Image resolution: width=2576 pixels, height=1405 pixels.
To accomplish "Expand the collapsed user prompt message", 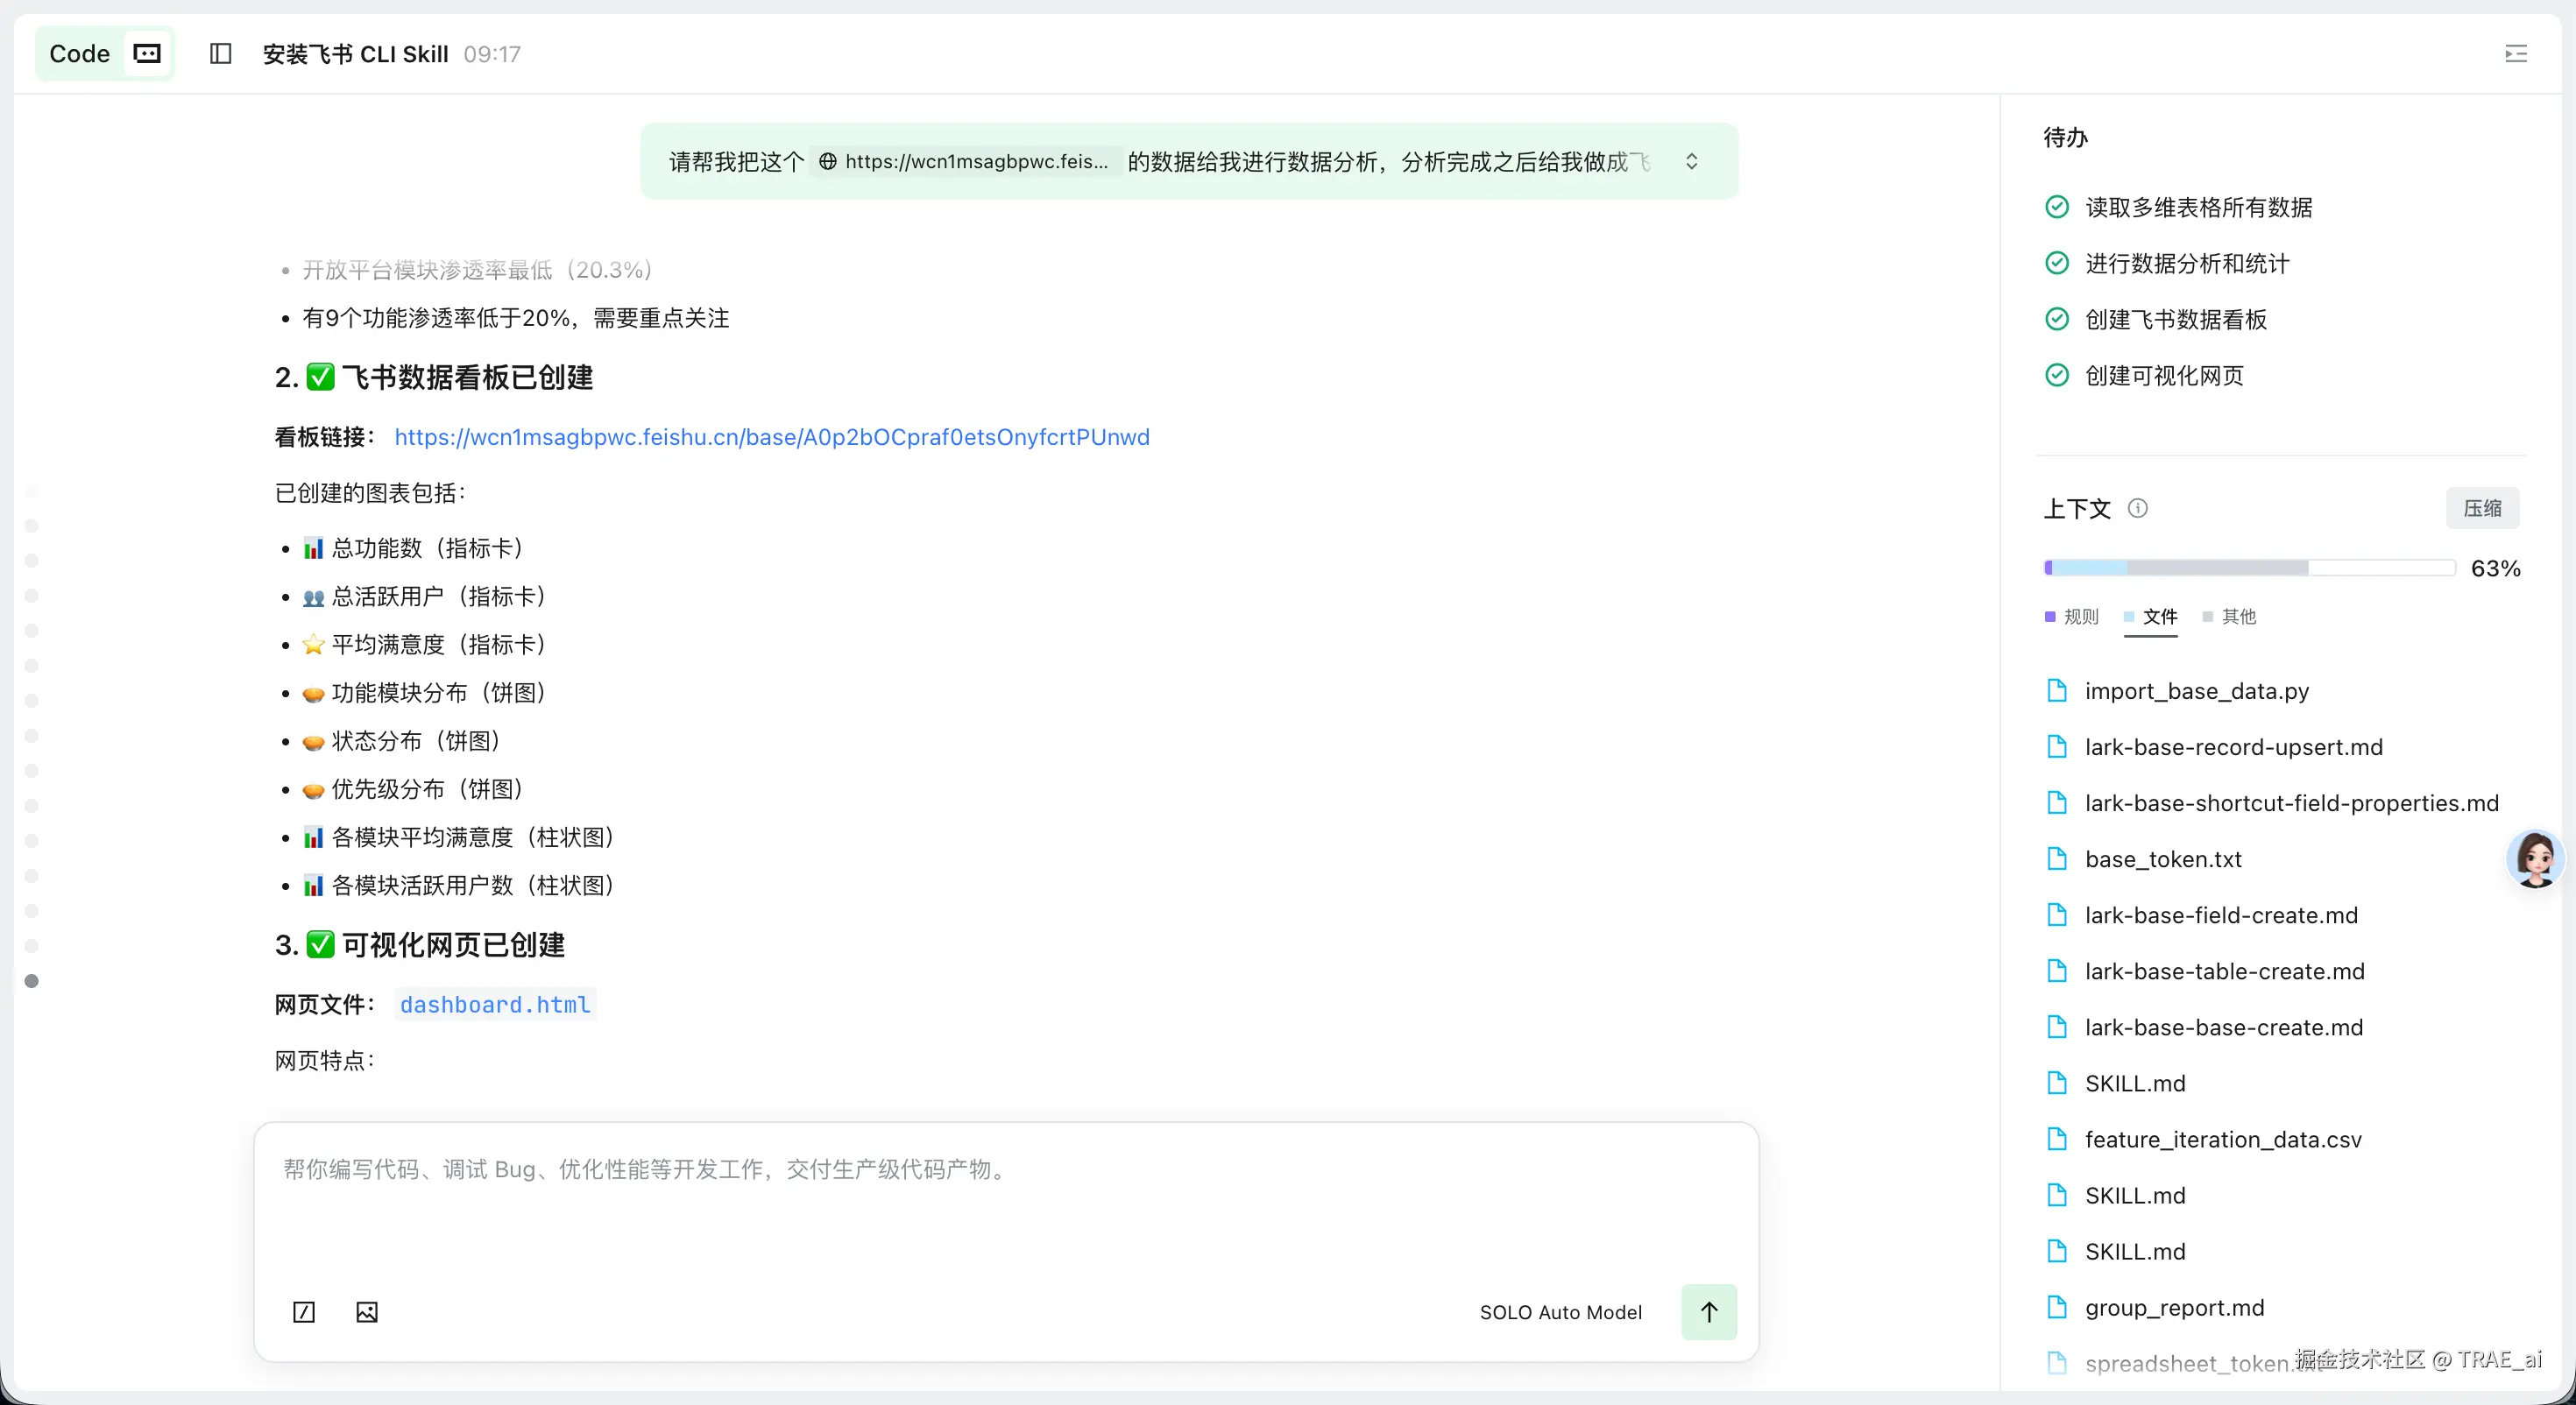I will click(x=1691, y=162).
